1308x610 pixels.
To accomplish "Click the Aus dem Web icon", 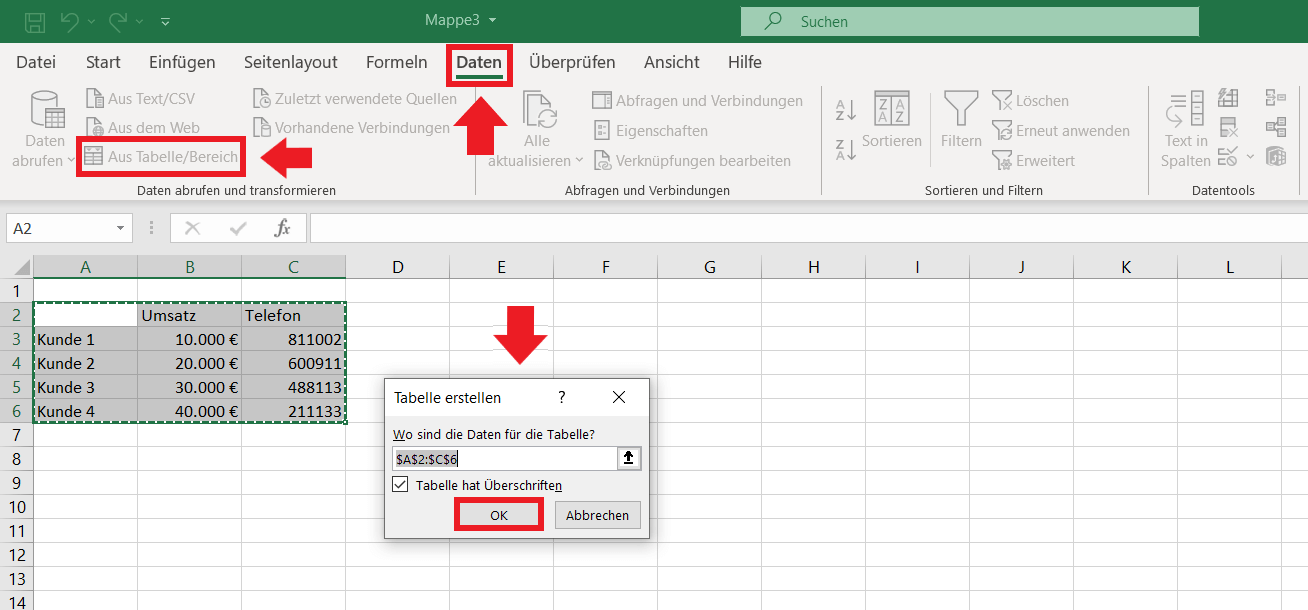I will coord(95,128).
